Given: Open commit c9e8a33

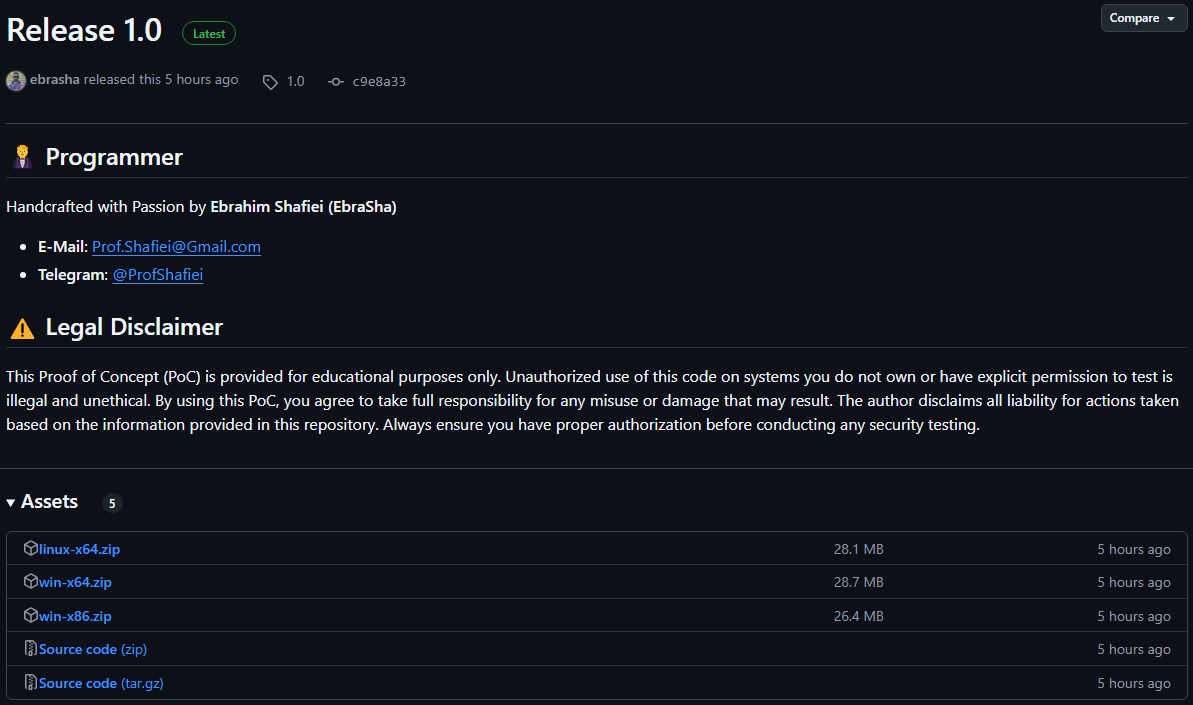Looking at the screenshot, I should tap(379, 82).
